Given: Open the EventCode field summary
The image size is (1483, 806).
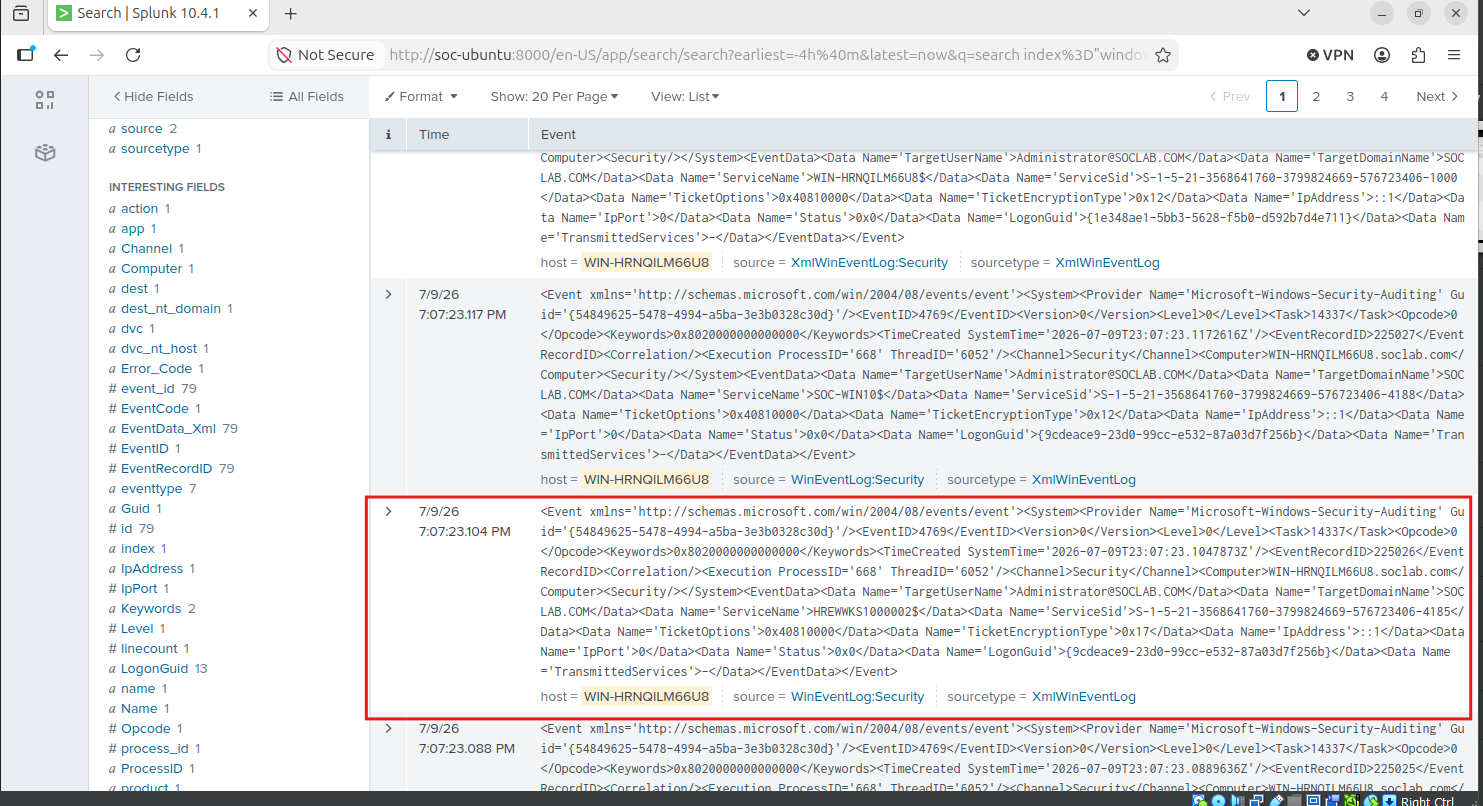Looking at the screenshot, I should point(155,409).
